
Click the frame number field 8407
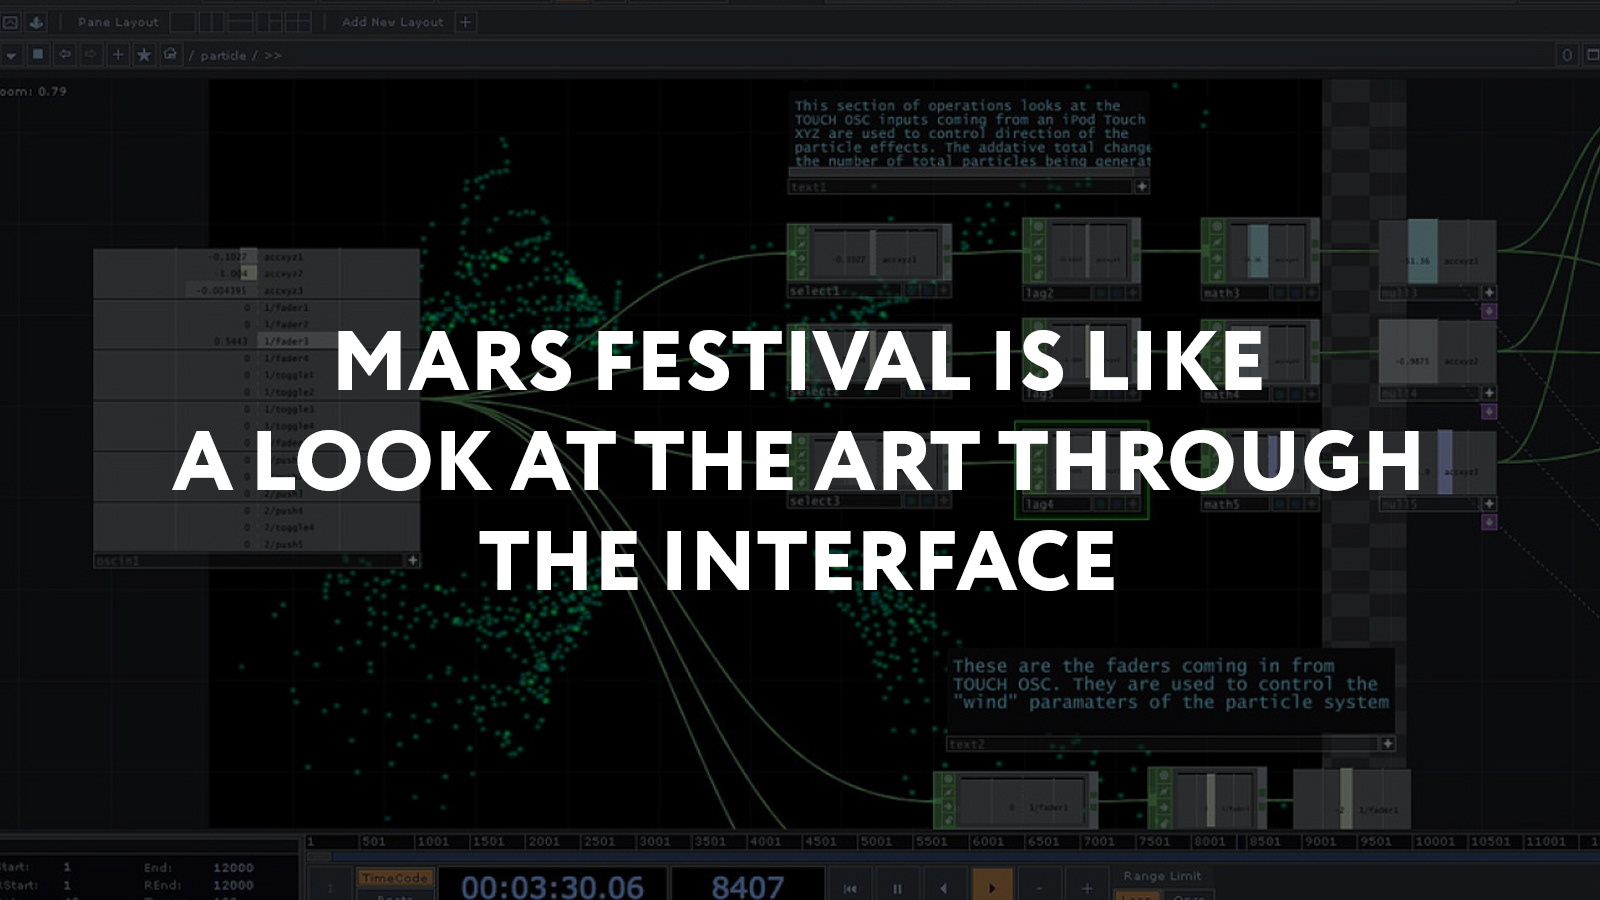(x=747, y=886)
